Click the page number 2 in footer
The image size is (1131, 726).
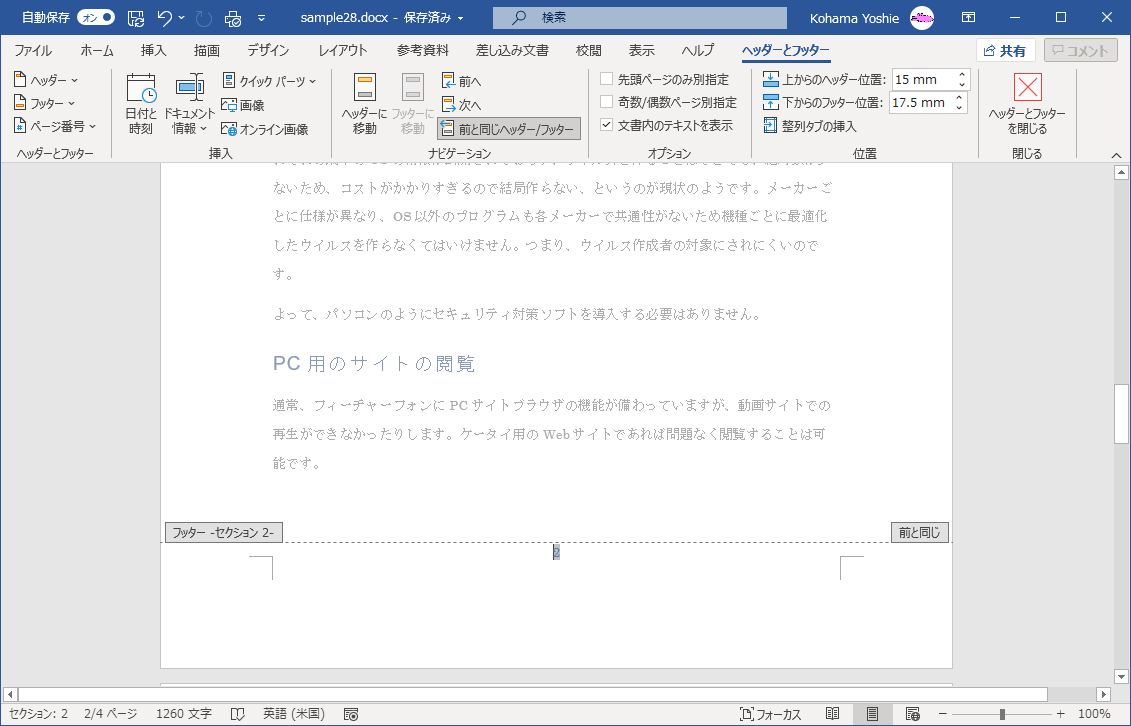point(556,552)
